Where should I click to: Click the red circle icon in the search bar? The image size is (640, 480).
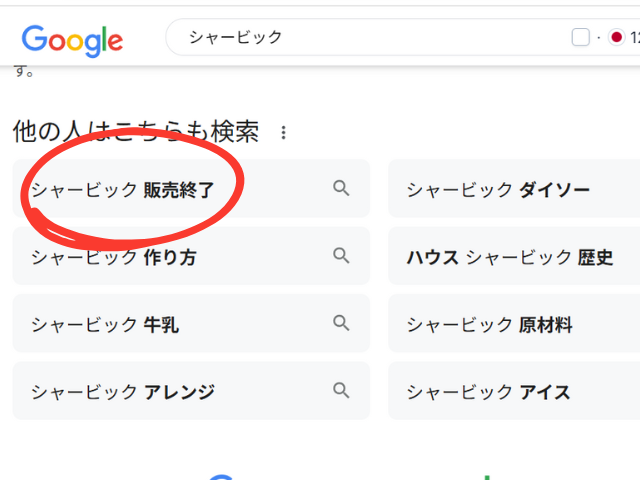coord(616,37)
